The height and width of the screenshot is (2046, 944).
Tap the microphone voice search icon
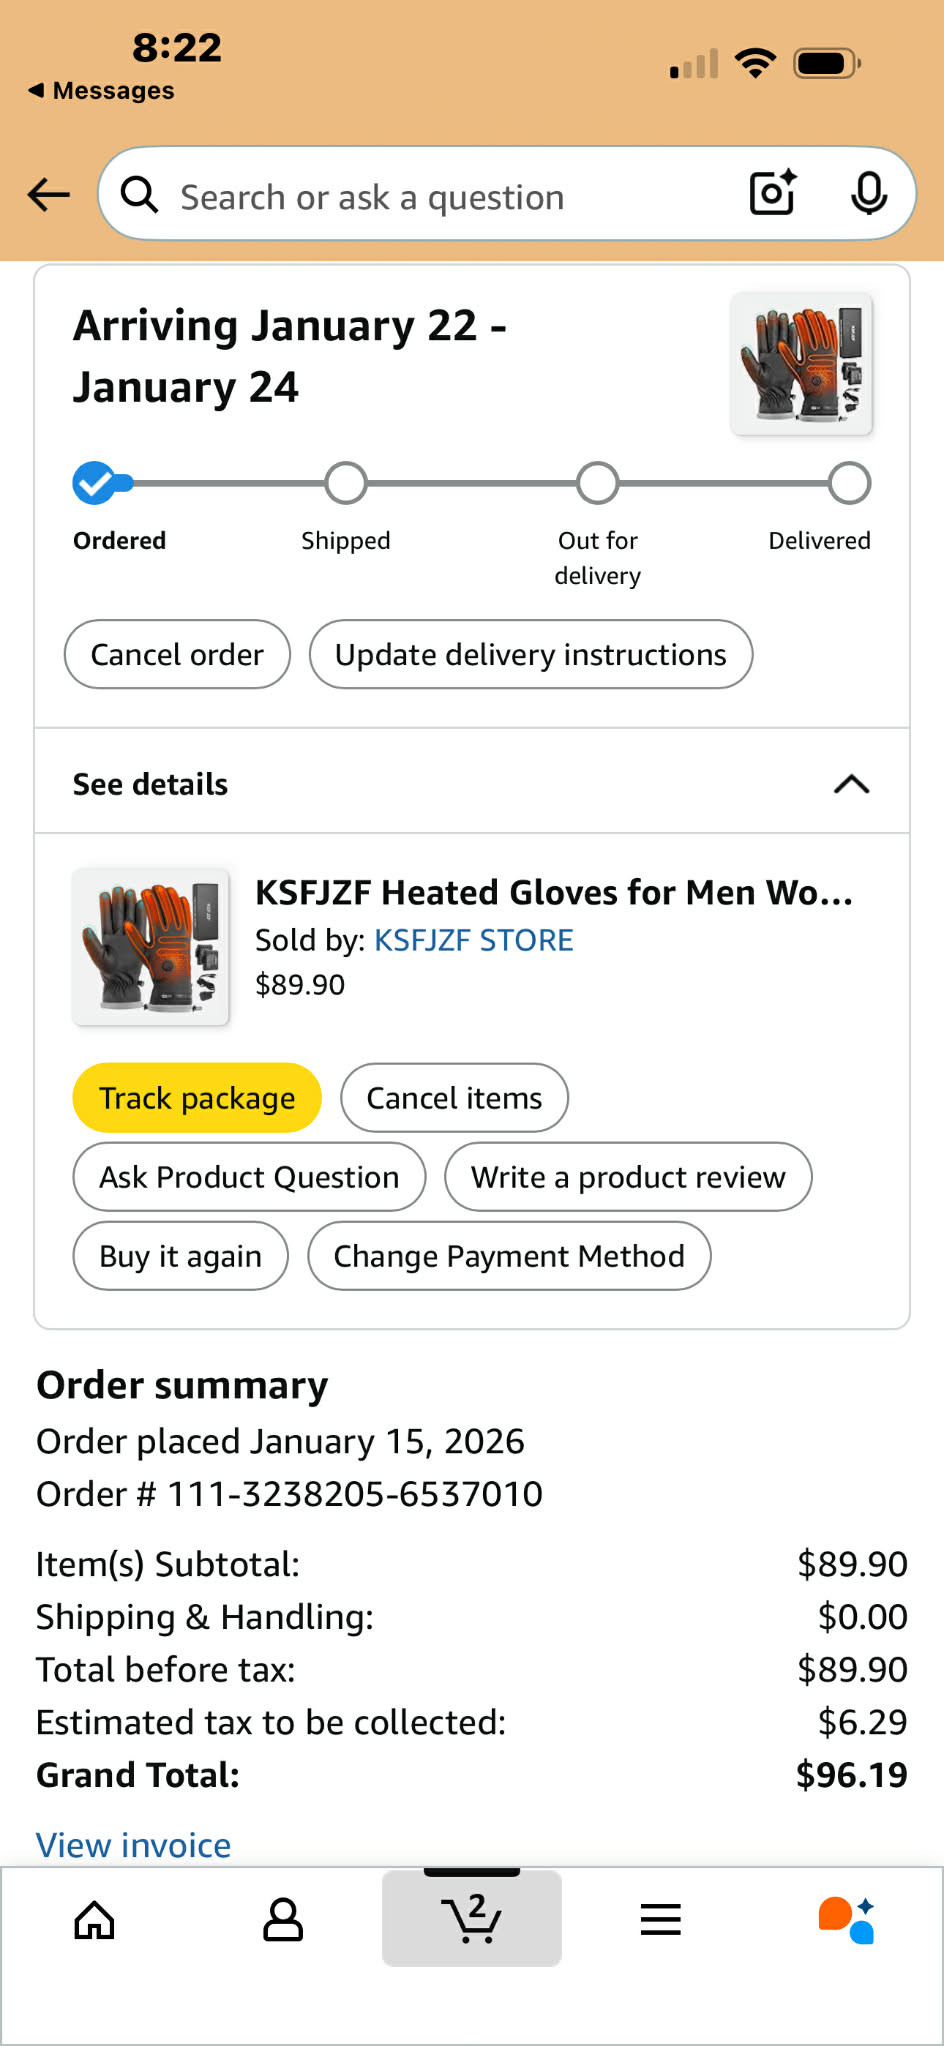pos(868,193)
